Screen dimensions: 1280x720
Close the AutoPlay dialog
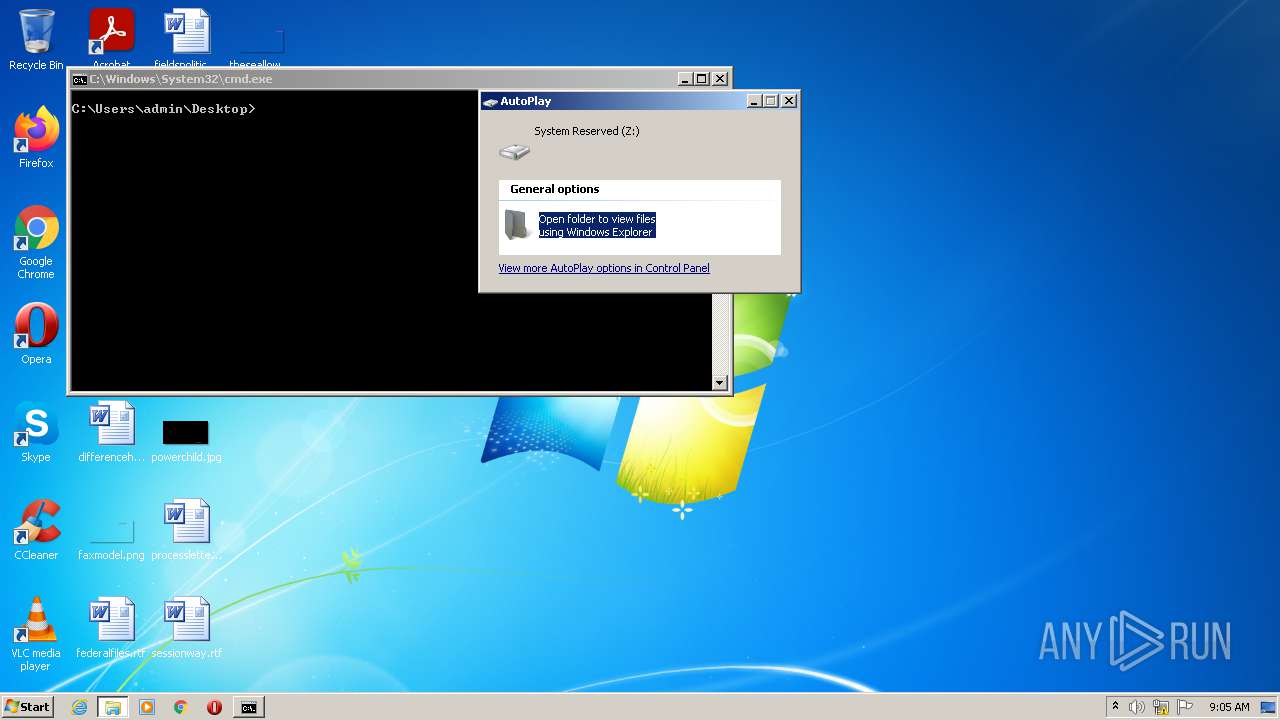click(789, 101)
